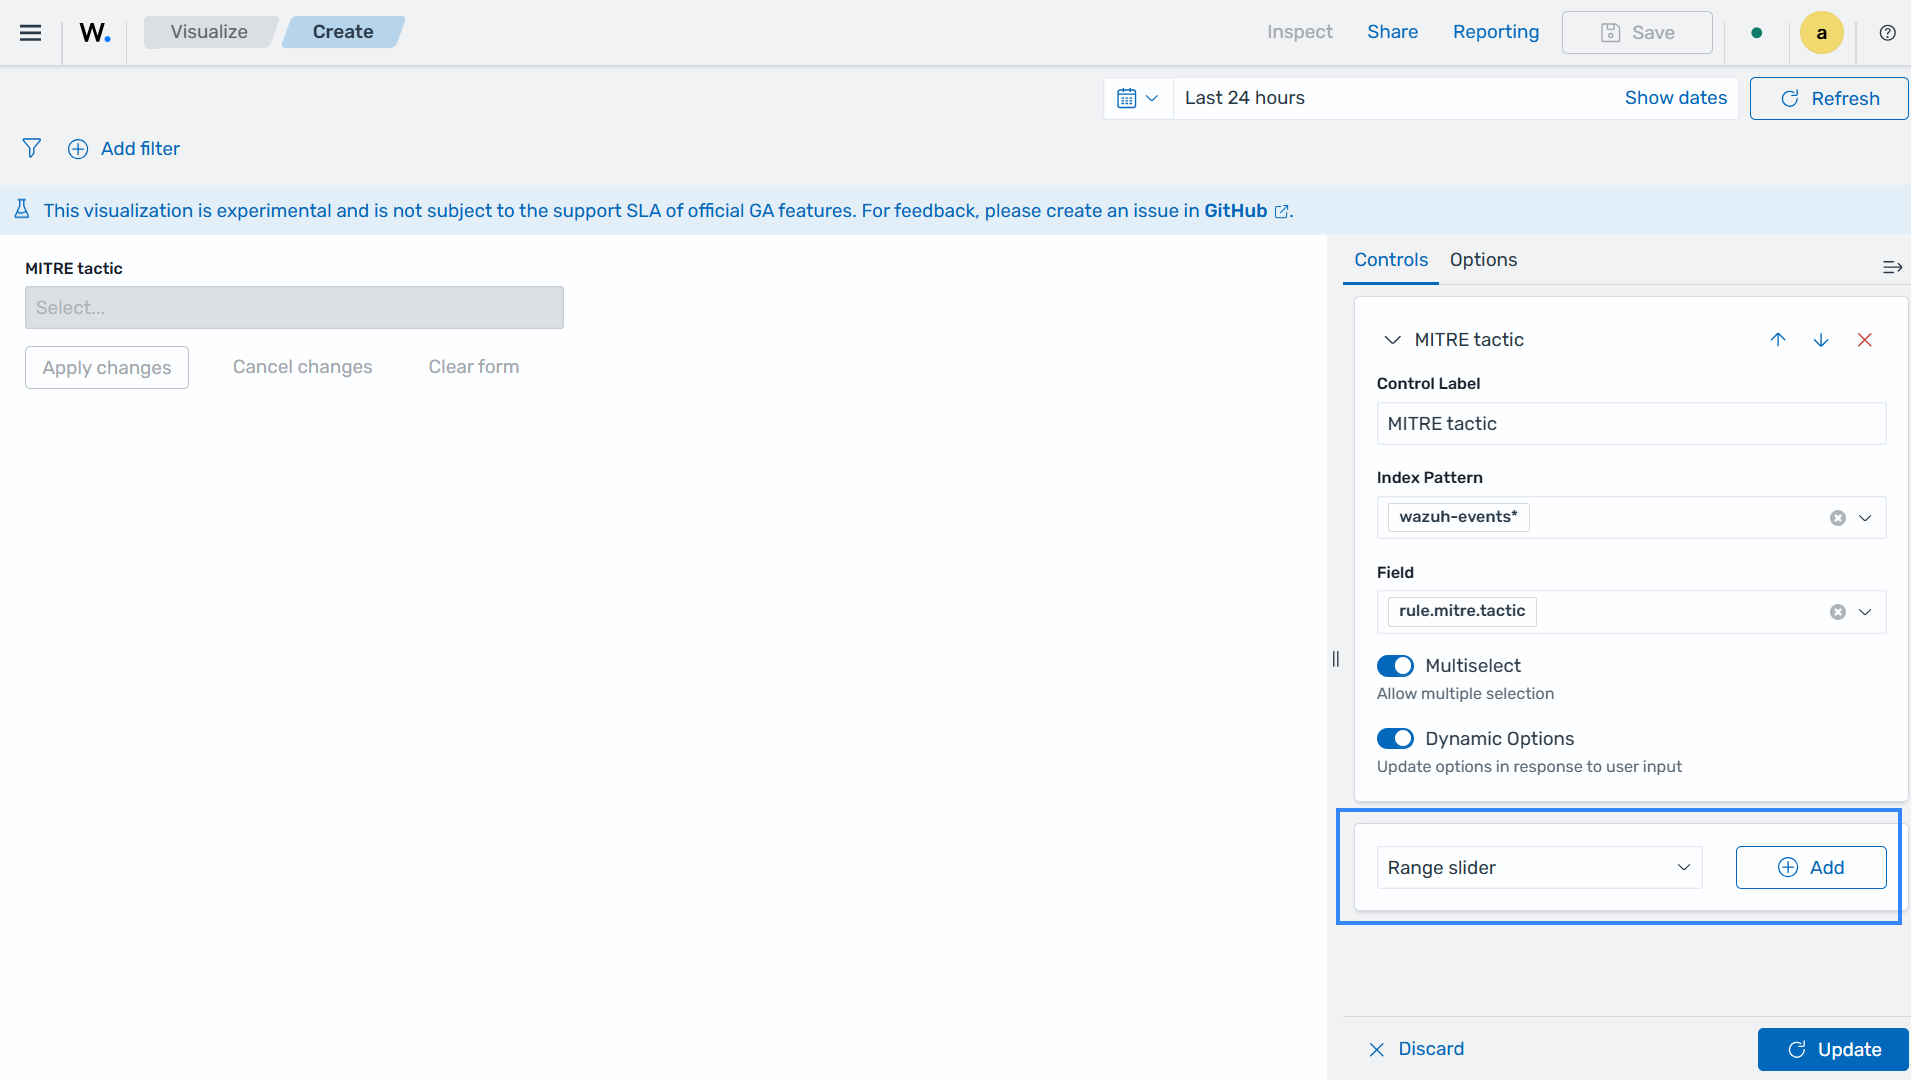The image size is (1911, 1080).
Task: Click the Control Label input field
Action: 1631,424
